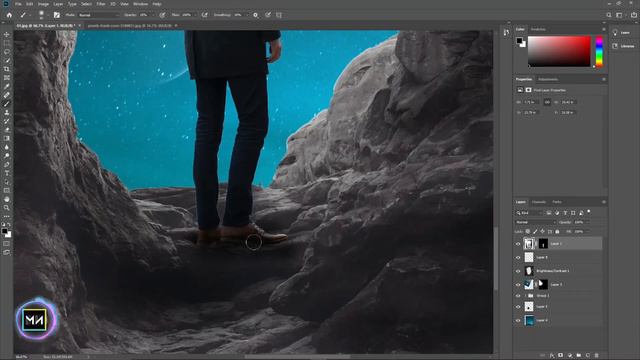The width and height of the screenshot is (640, 360).
Task: Select the Move tool
Action: click(7, 35)
